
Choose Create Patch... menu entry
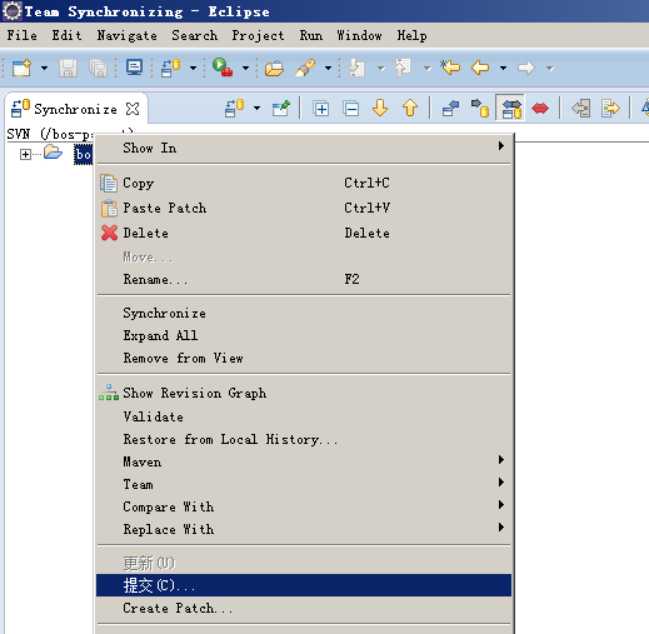[304, 608]
